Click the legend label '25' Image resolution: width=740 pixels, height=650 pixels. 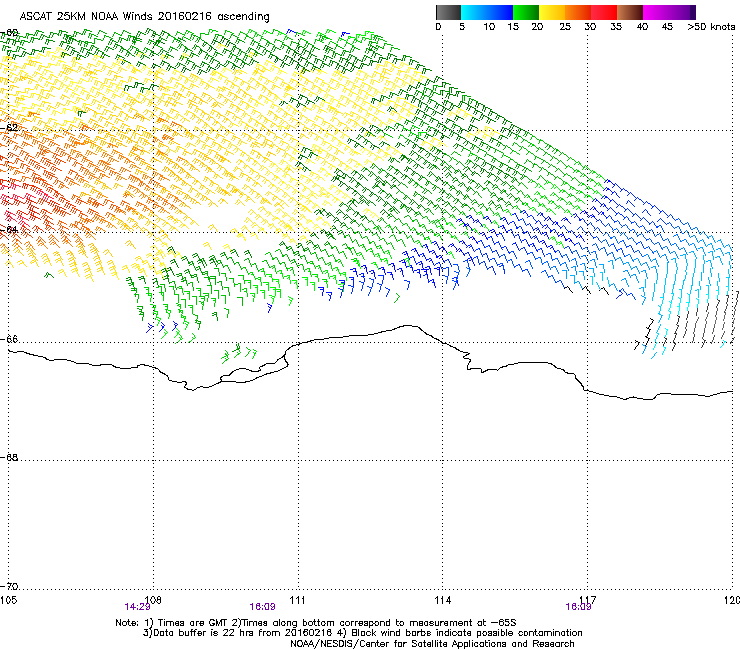coord(565,27)
